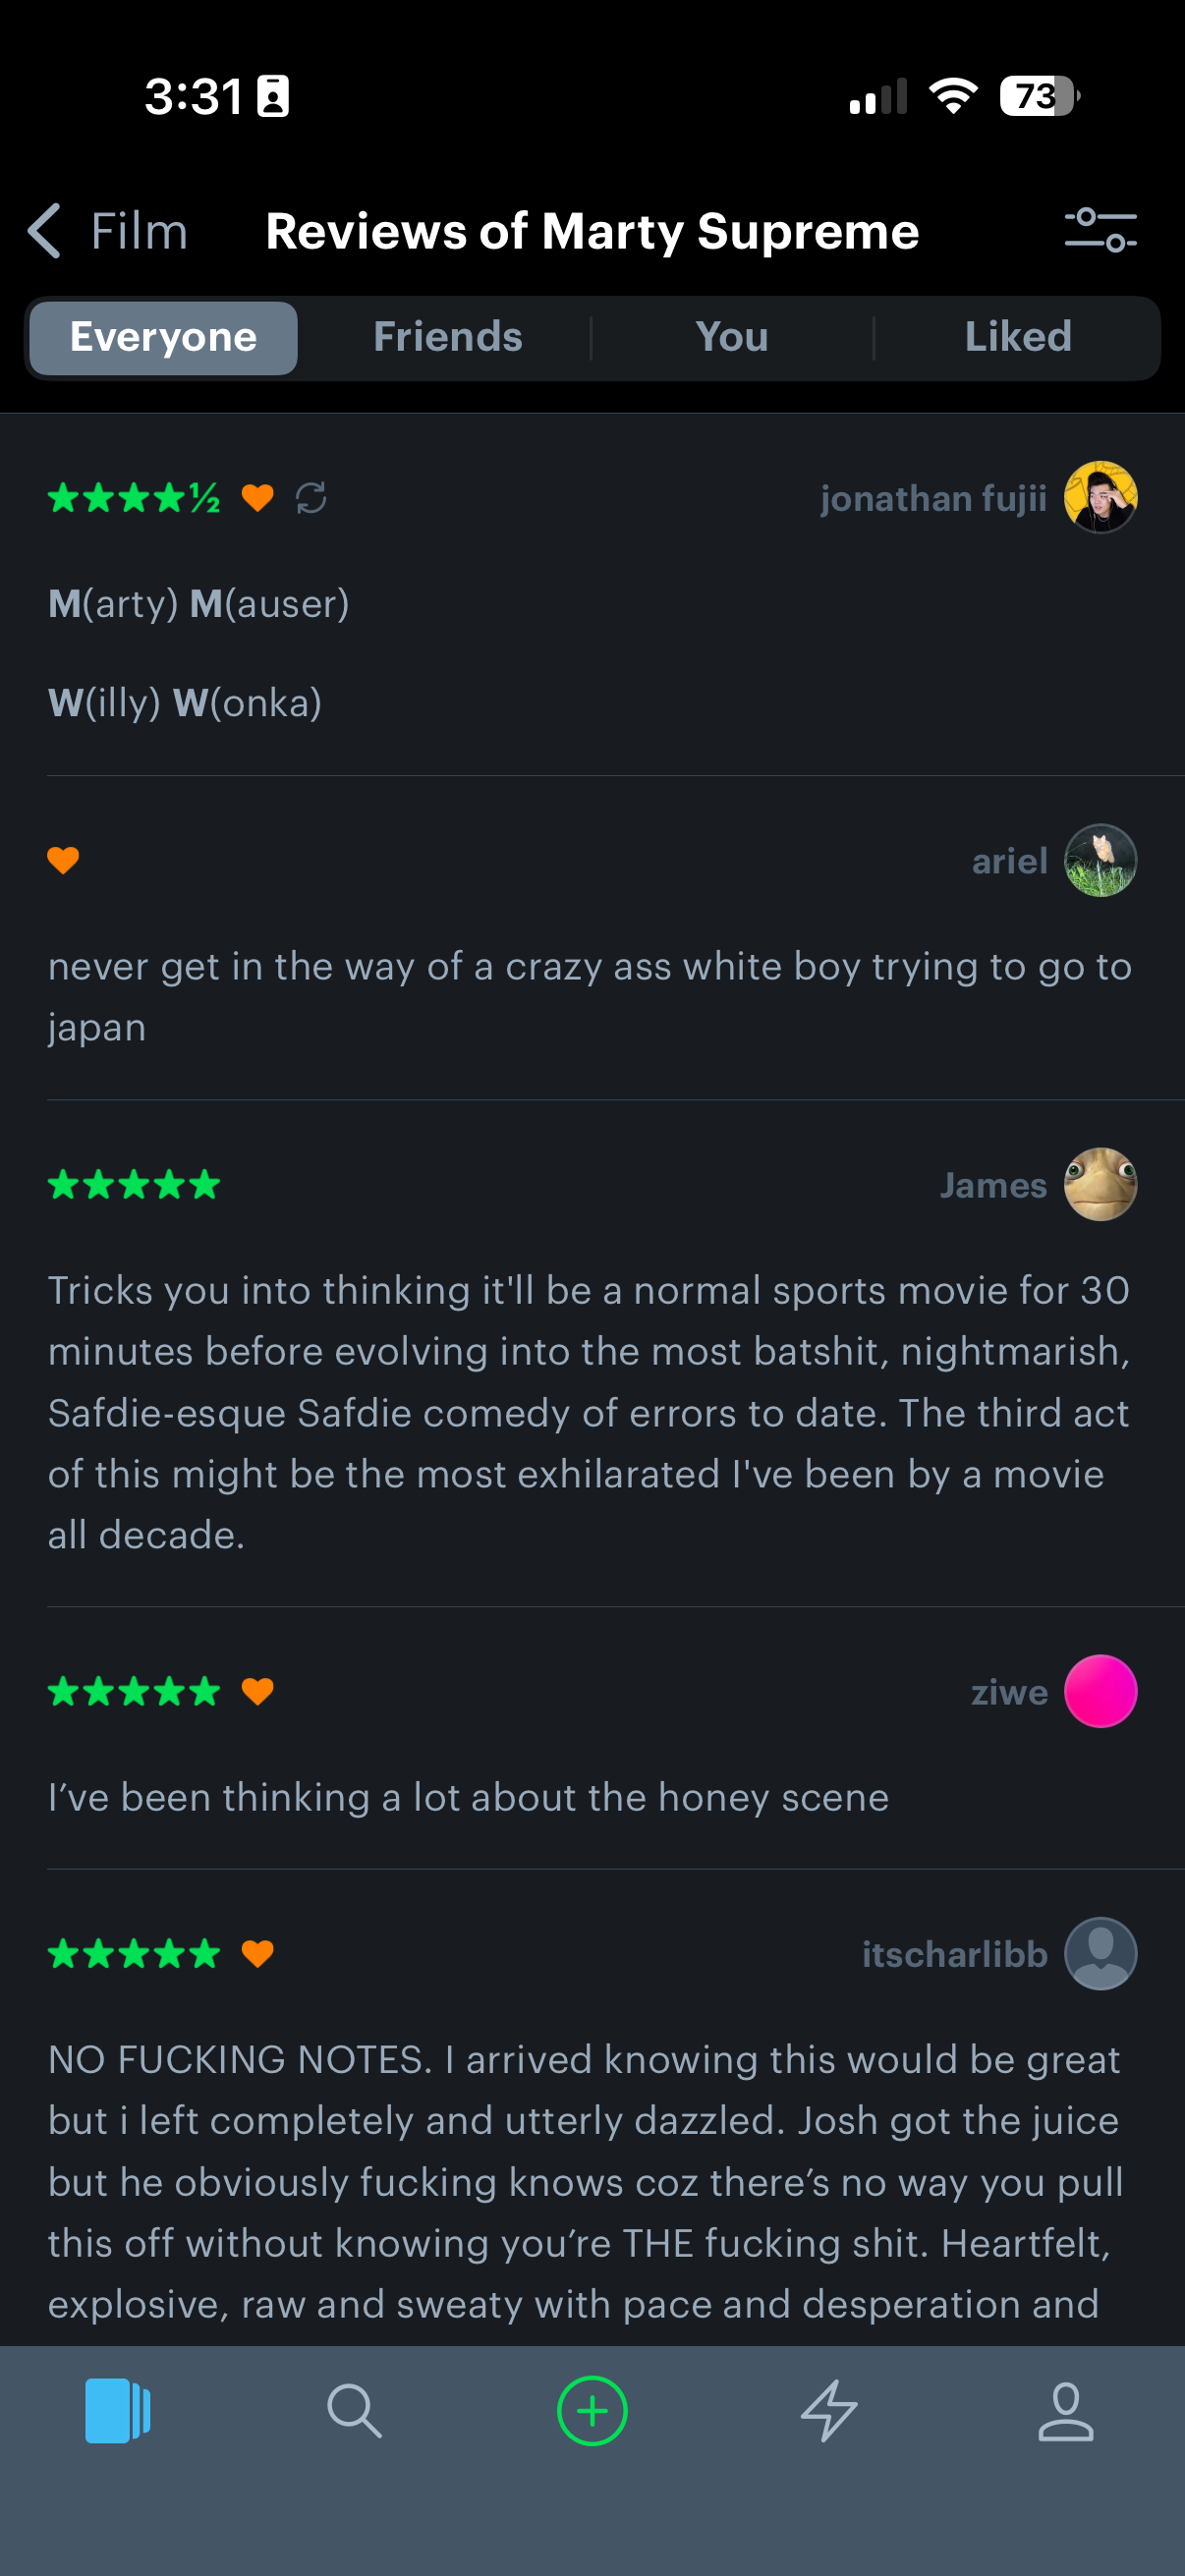Tap the green plus add button
Screen dimensions: 1185x2576
point(592,2410)
